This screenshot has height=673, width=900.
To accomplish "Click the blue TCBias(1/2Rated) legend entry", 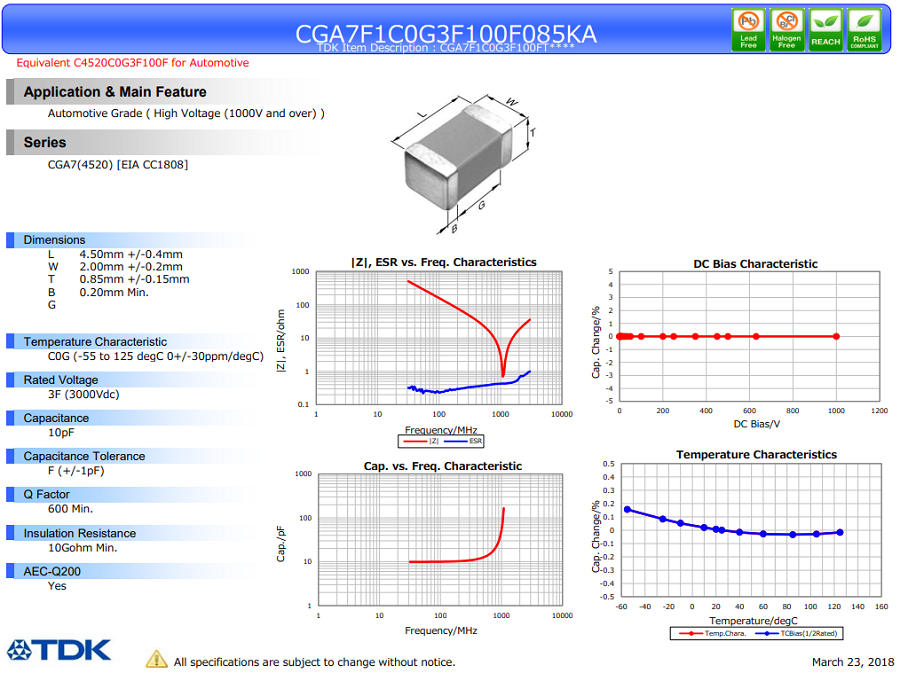I will pos(797,633).
